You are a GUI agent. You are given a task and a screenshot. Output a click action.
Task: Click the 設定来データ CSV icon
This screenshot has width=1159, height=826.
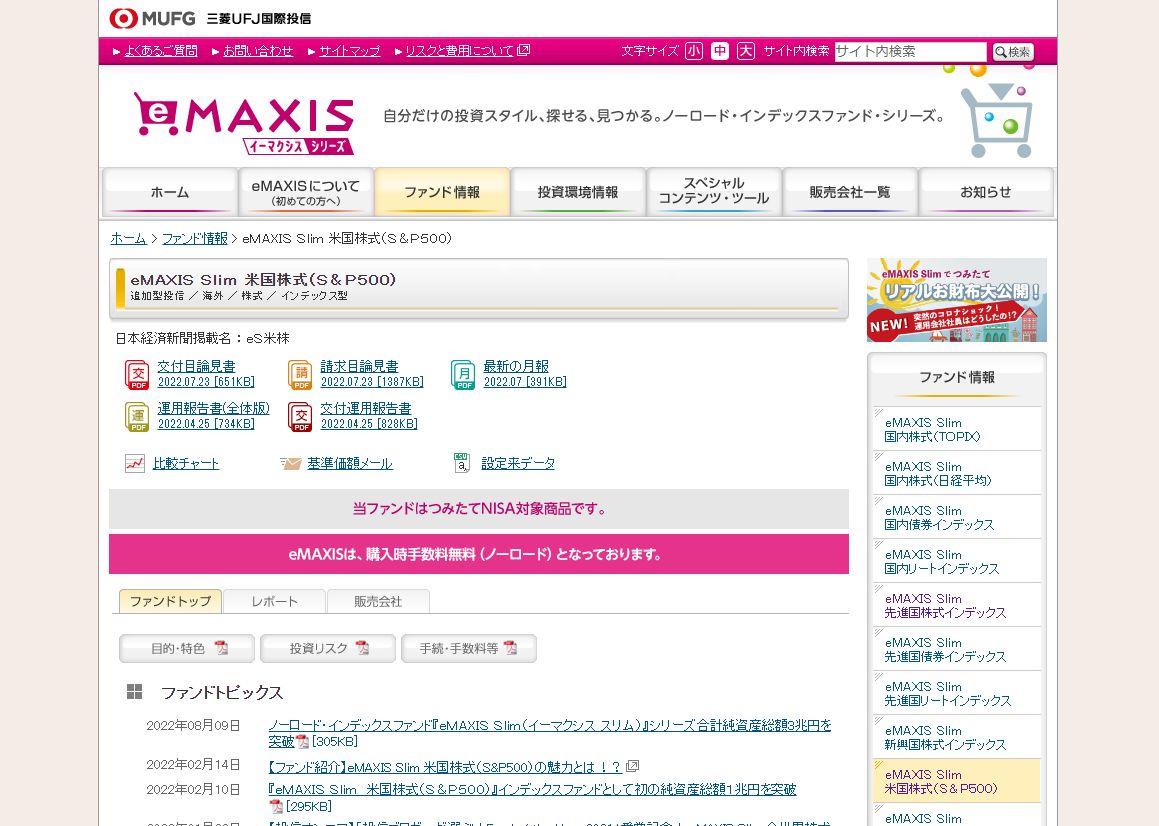pos(461,463)
